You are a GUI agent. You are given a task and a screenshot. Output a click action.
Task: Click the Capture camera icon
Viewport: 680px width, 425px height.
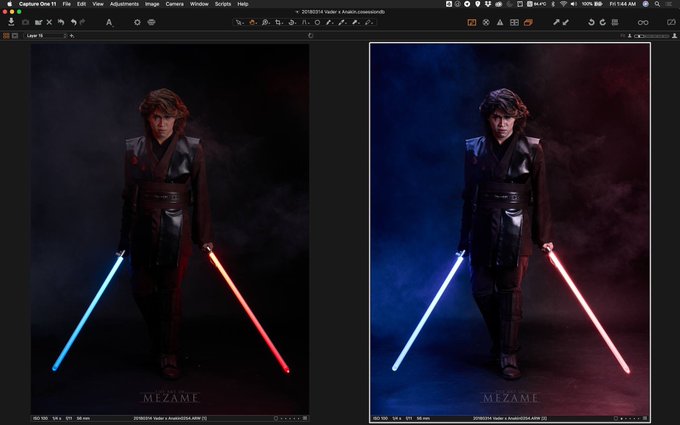tap(26, 22)
